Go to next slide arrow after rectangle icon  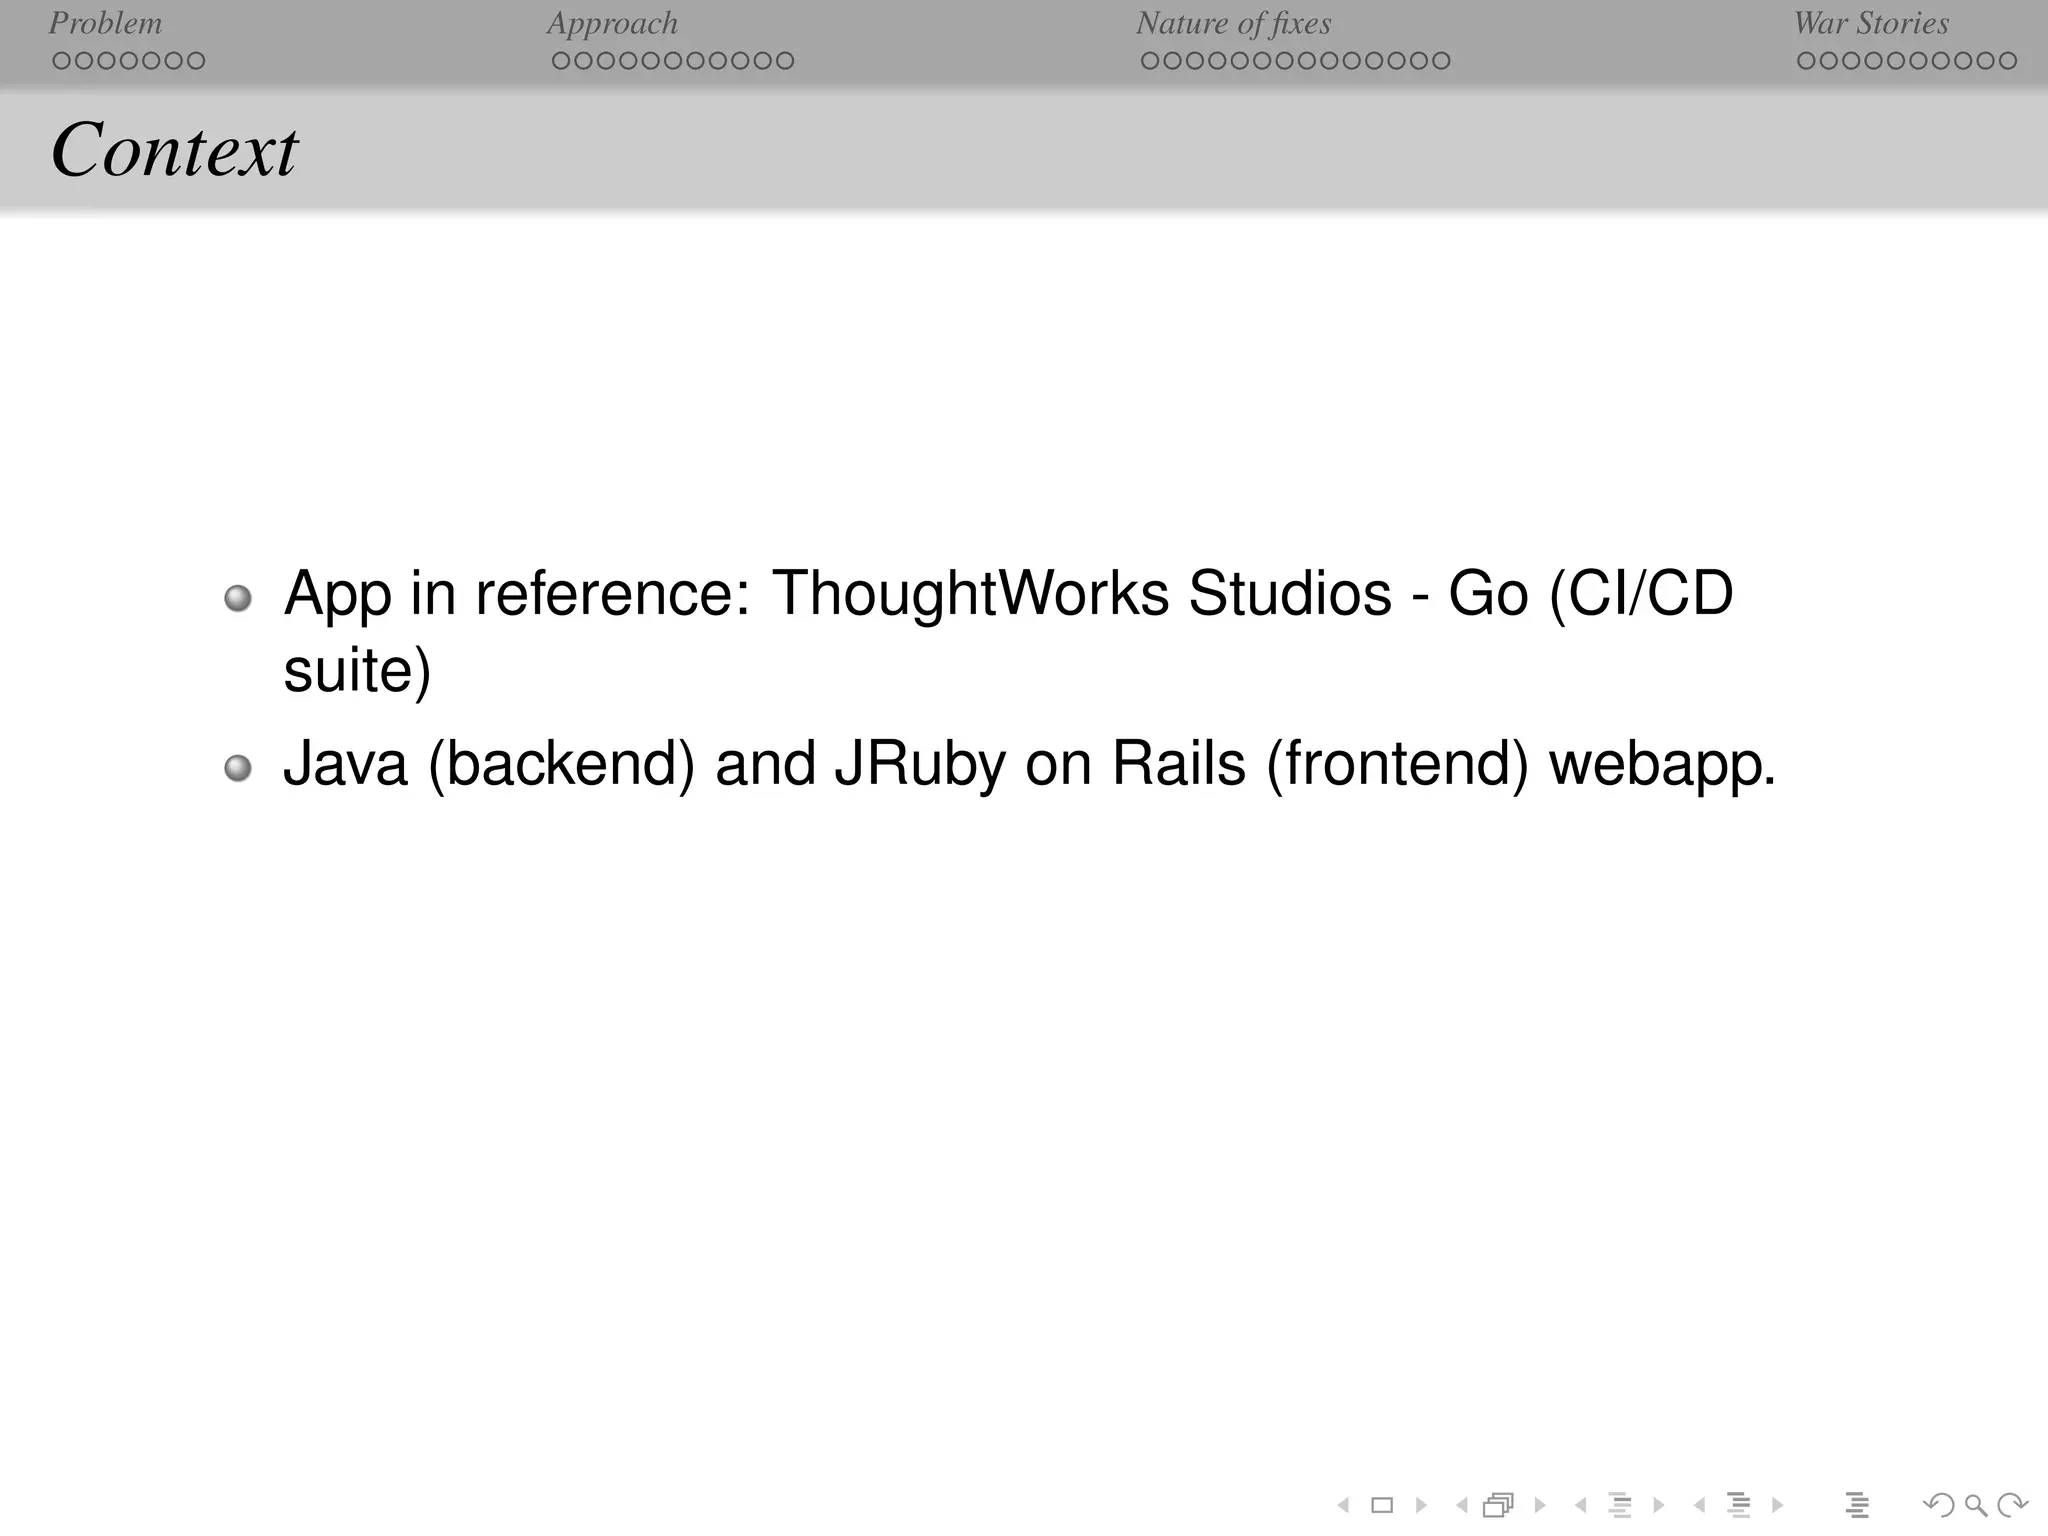click(1421, 1505)
